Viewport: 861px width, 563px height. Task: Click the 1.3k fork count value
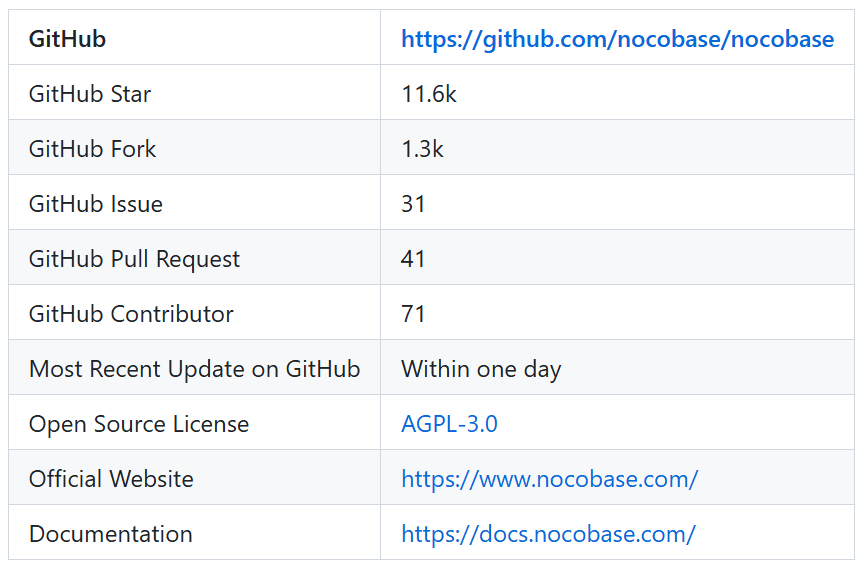(422, 149)
